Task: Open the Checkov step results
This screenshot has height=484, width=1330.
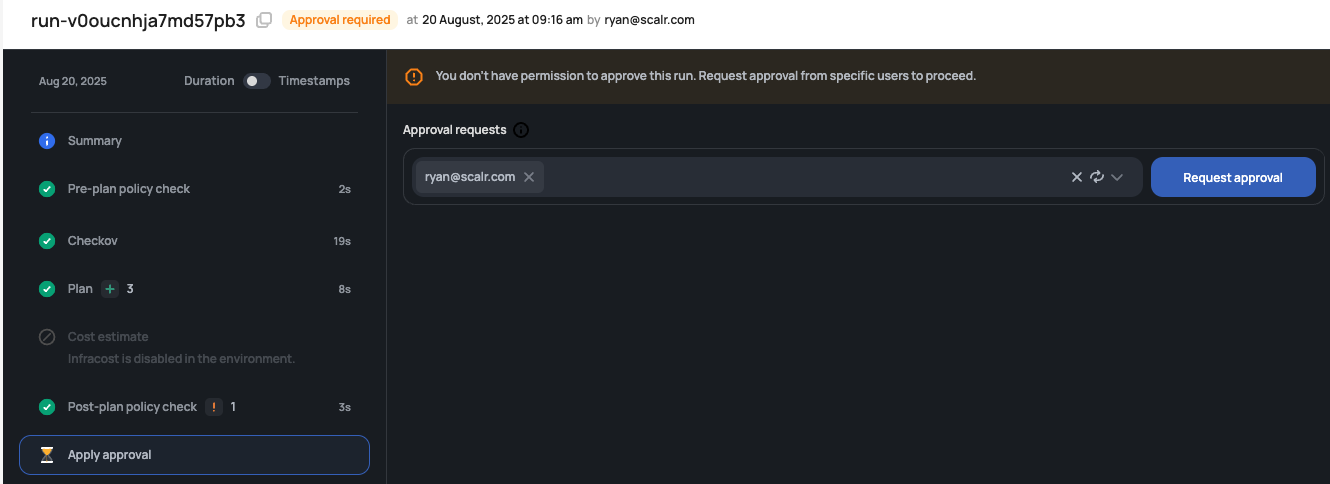Action: tap(194, 241)
